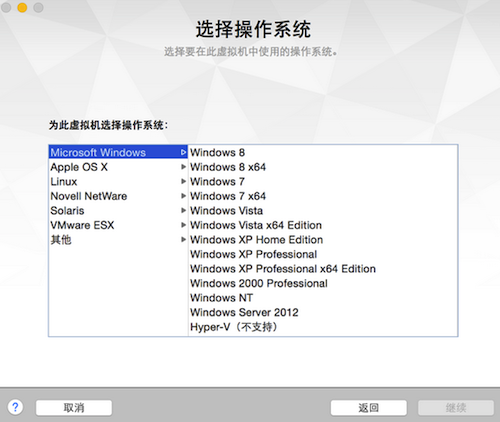Select Microsoft Windows in the OS list
Screen dimensions: 500x422
(x=118, y=152)
